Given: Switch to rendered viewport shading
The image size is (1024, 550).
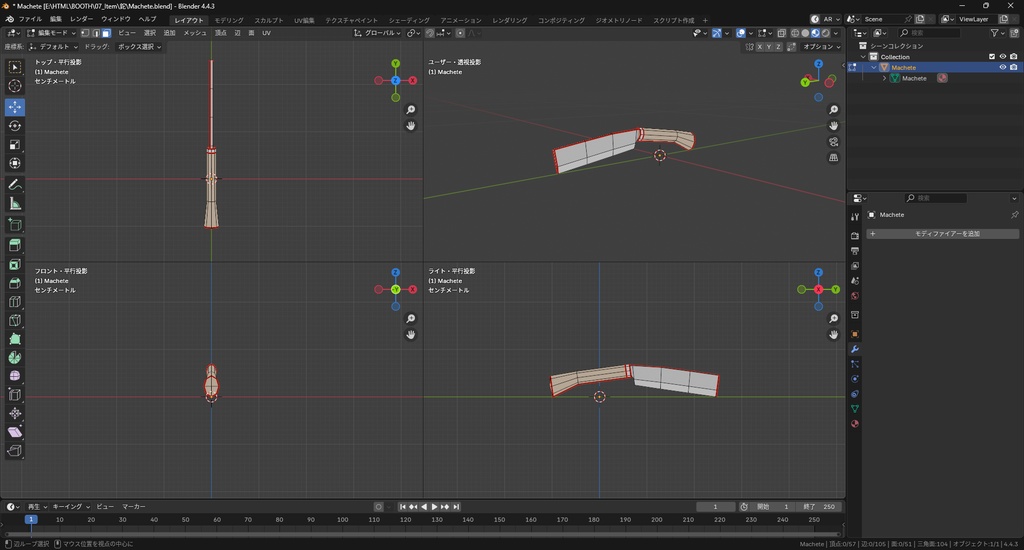Looking at the screenshot, I should [x=826, y=33].
